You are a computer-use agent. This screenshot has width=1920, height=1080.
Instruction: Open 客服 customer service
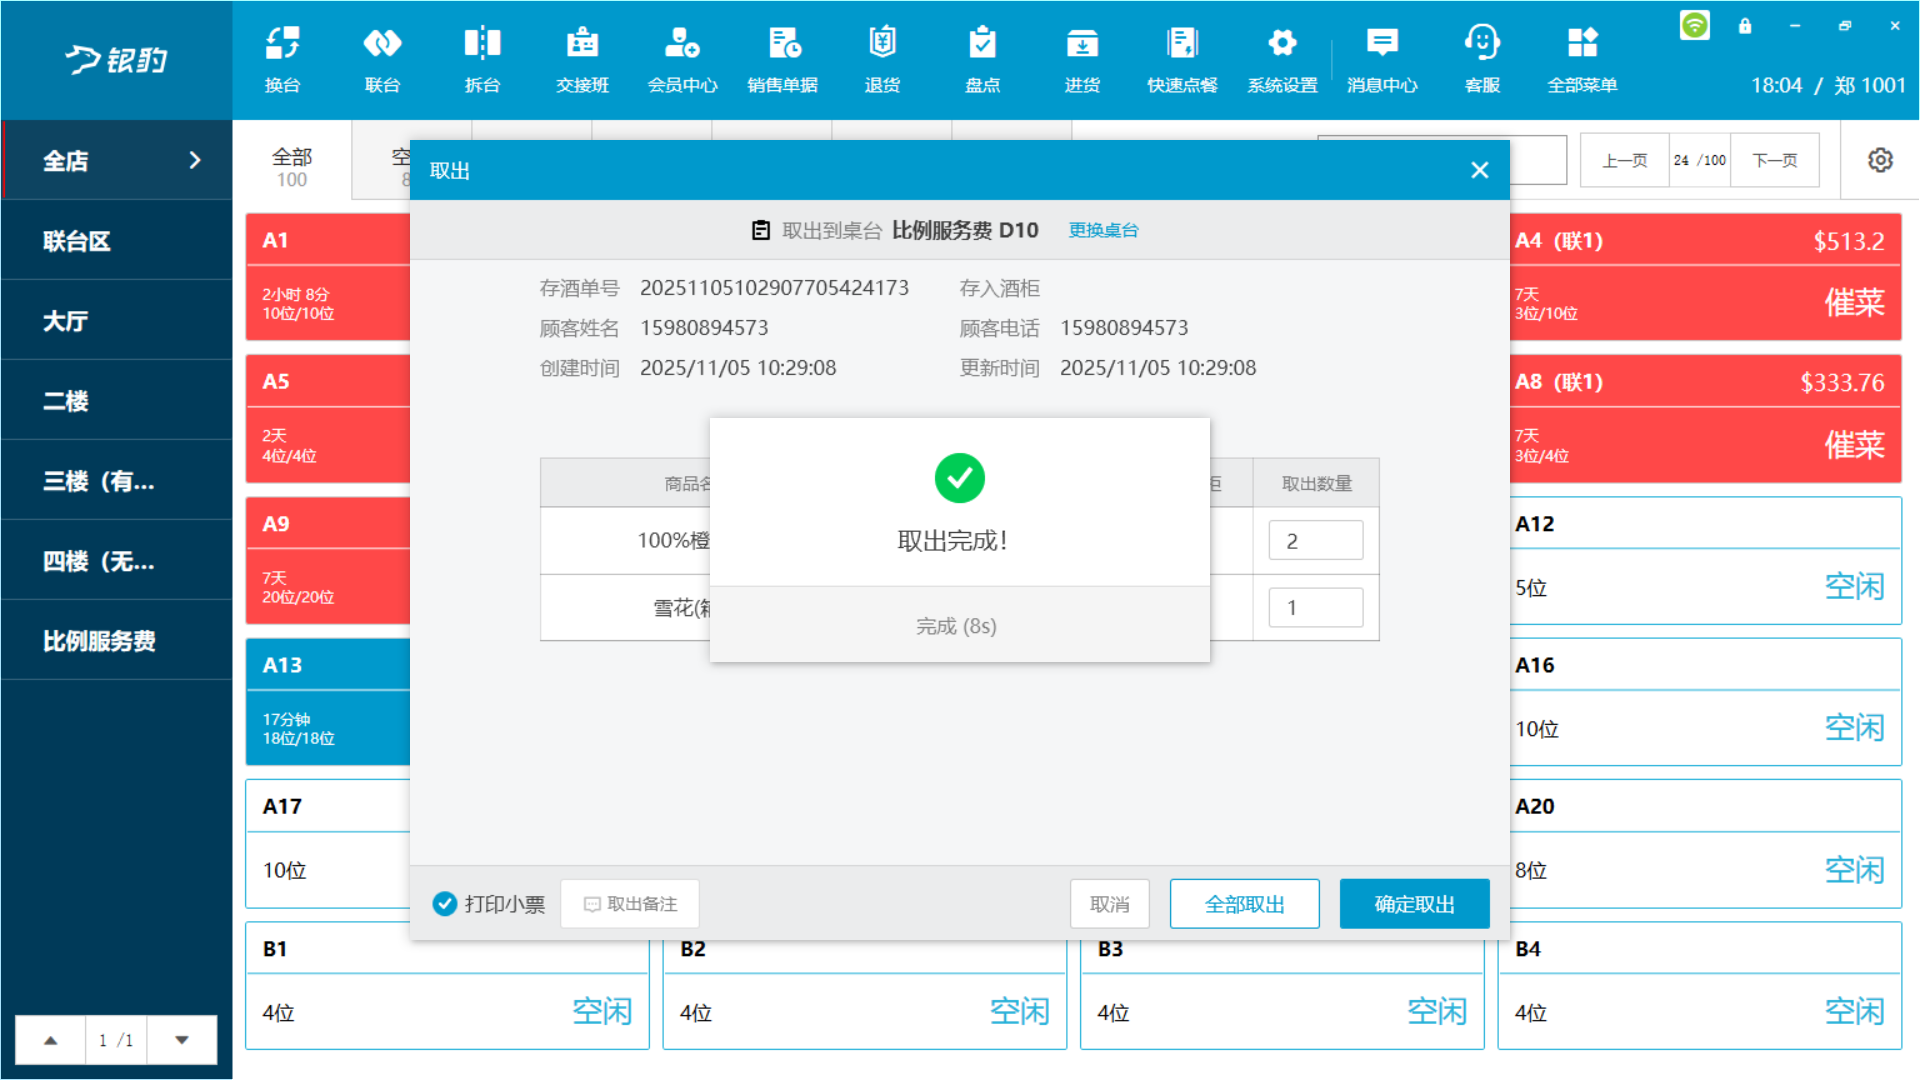1482,58
